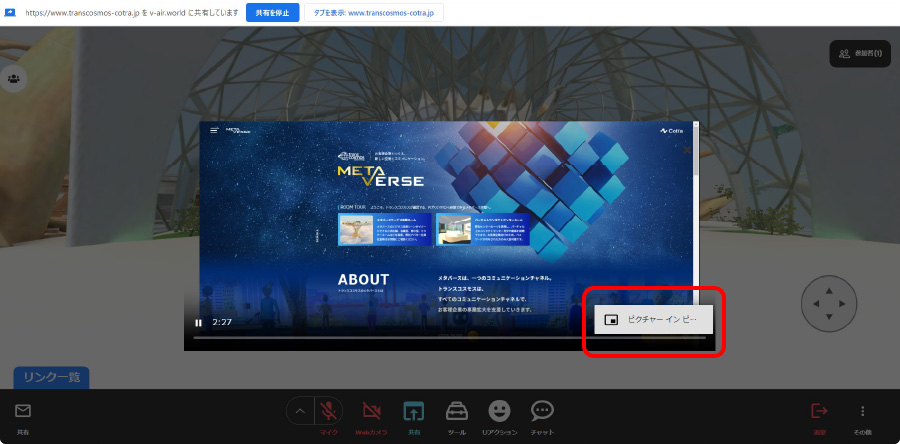Close the shared video with X icon
Image resolution: width=900 pixels, height=444 pixels.
687,150
